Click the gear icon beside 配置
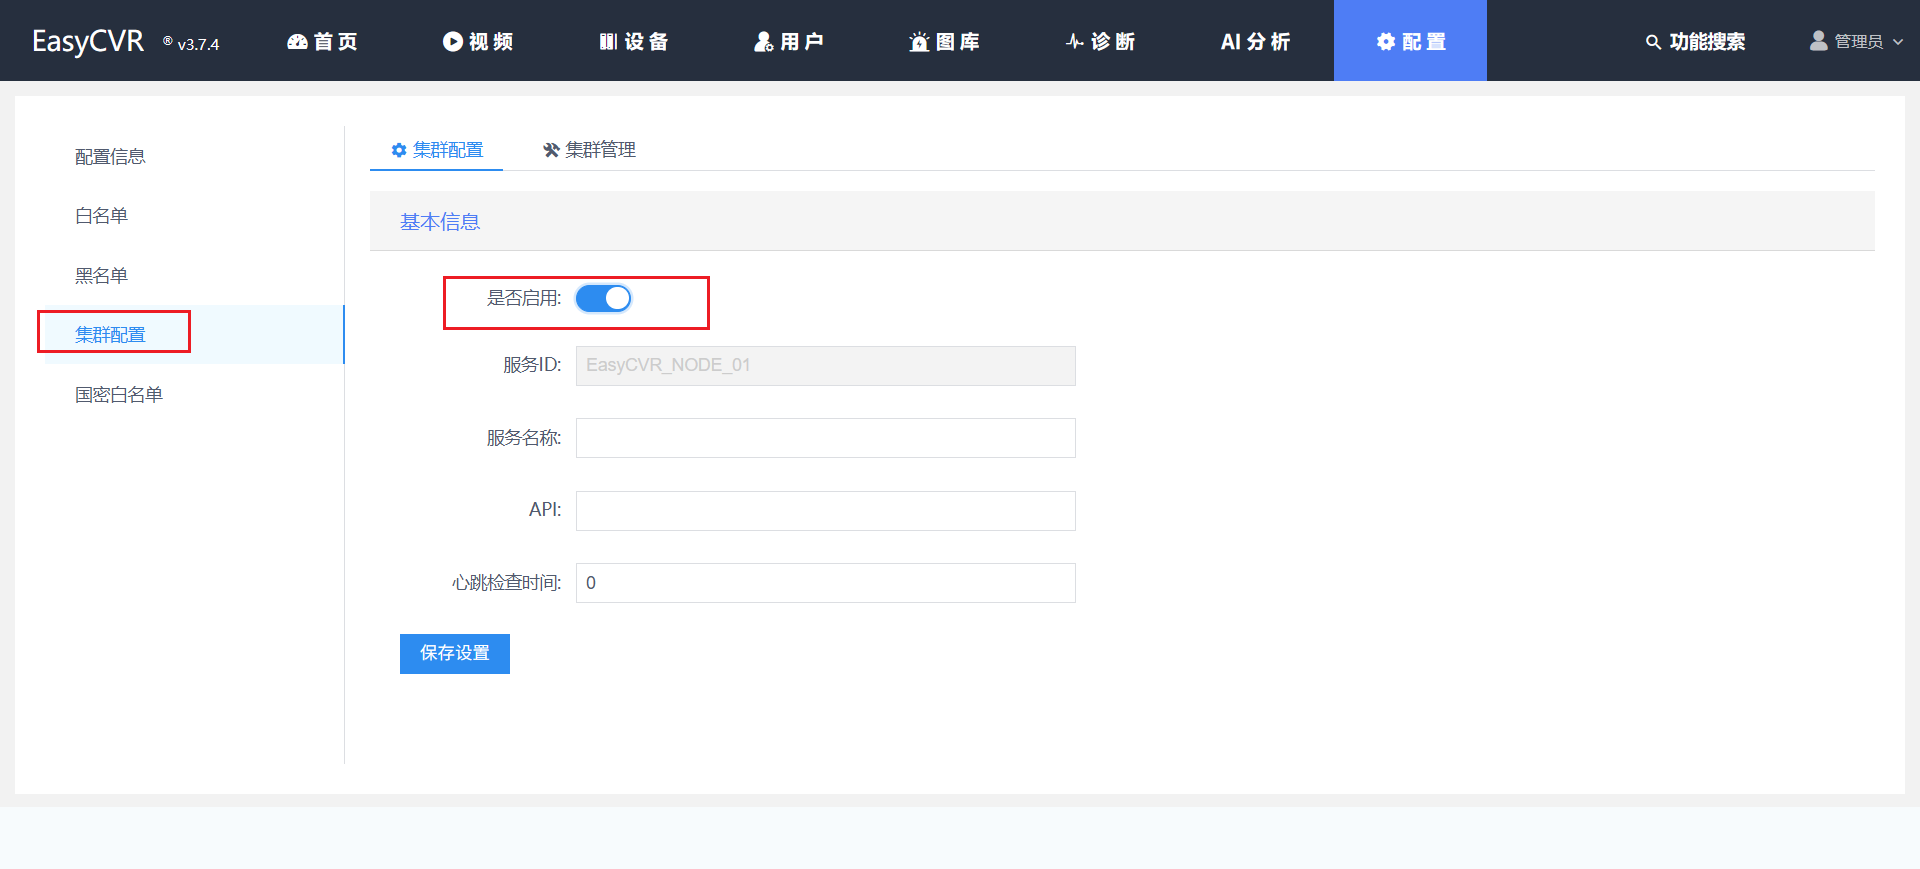This screenshot has height=869, width=1920. click(1386, 42)
